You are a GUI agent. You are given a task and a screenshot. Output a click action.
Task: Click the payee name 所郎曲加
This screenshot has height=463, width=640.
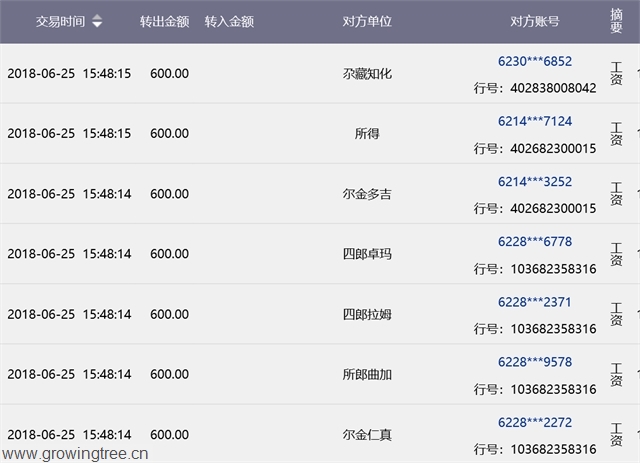click(366, 374)
